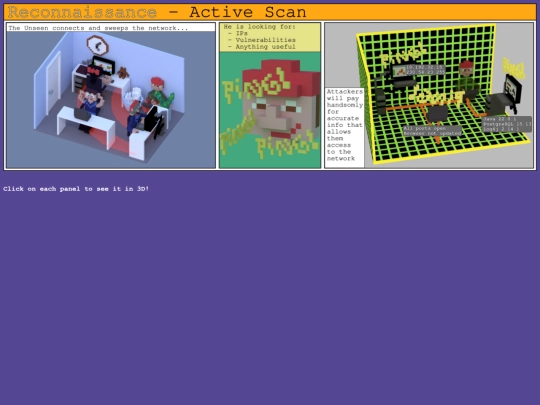Click the 'He is looking for:' caption box

coord(270,37)
